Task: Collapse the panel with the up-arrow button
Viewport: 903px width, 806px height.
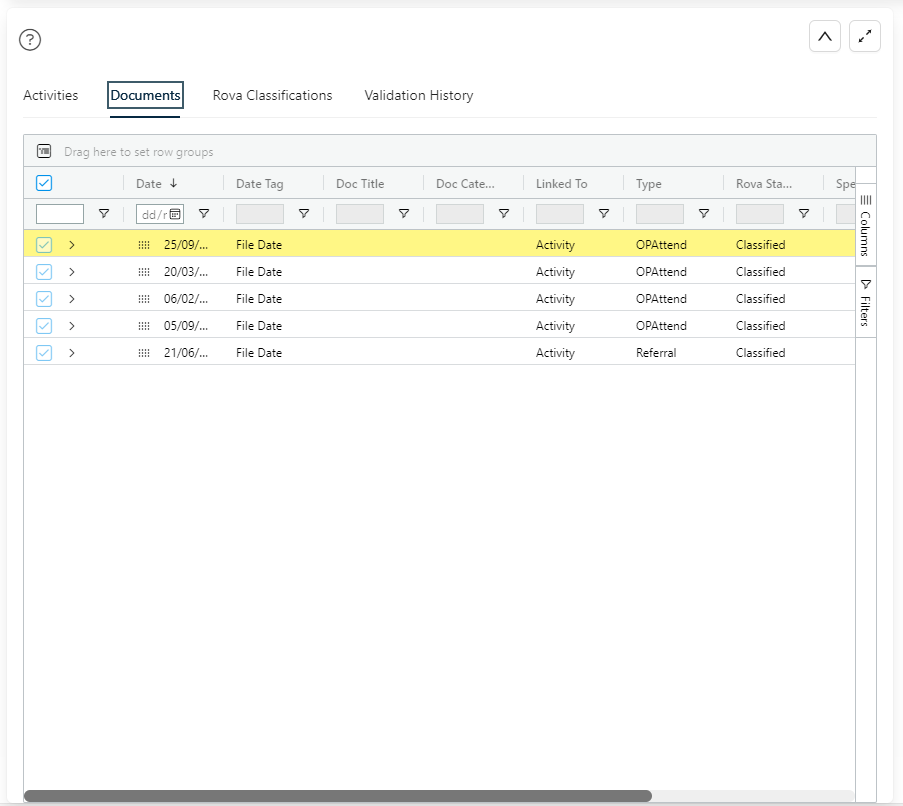Action: pyautogui.click(x=824, y=37)
